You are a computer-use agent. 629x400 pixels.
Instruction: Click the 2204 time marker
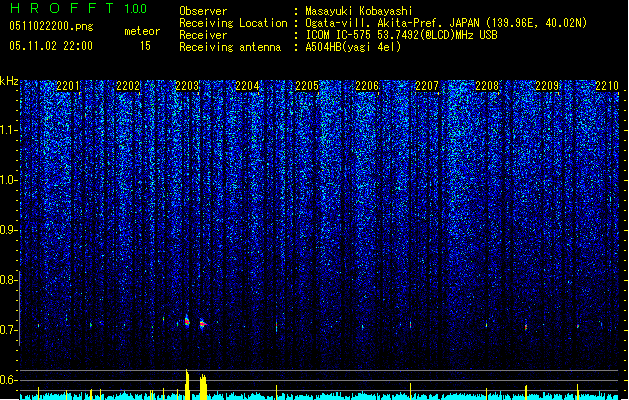click(x=248, y=86)
